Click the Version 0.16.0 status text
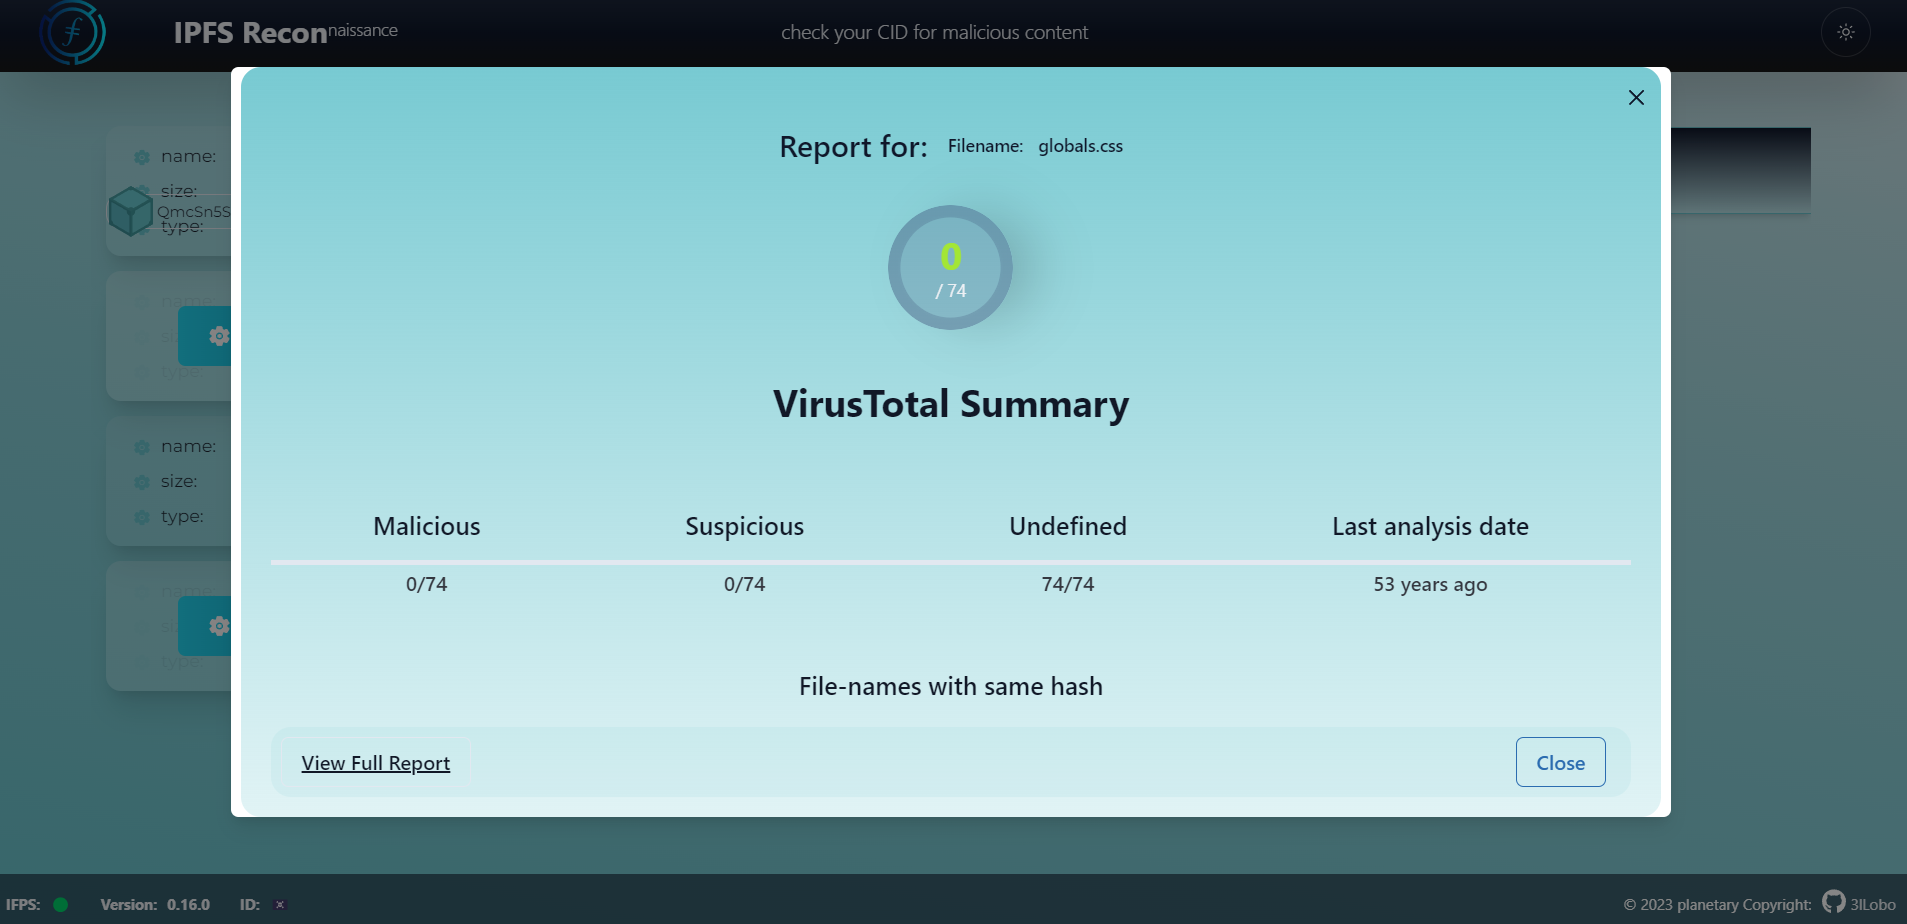 pos(155,904)
